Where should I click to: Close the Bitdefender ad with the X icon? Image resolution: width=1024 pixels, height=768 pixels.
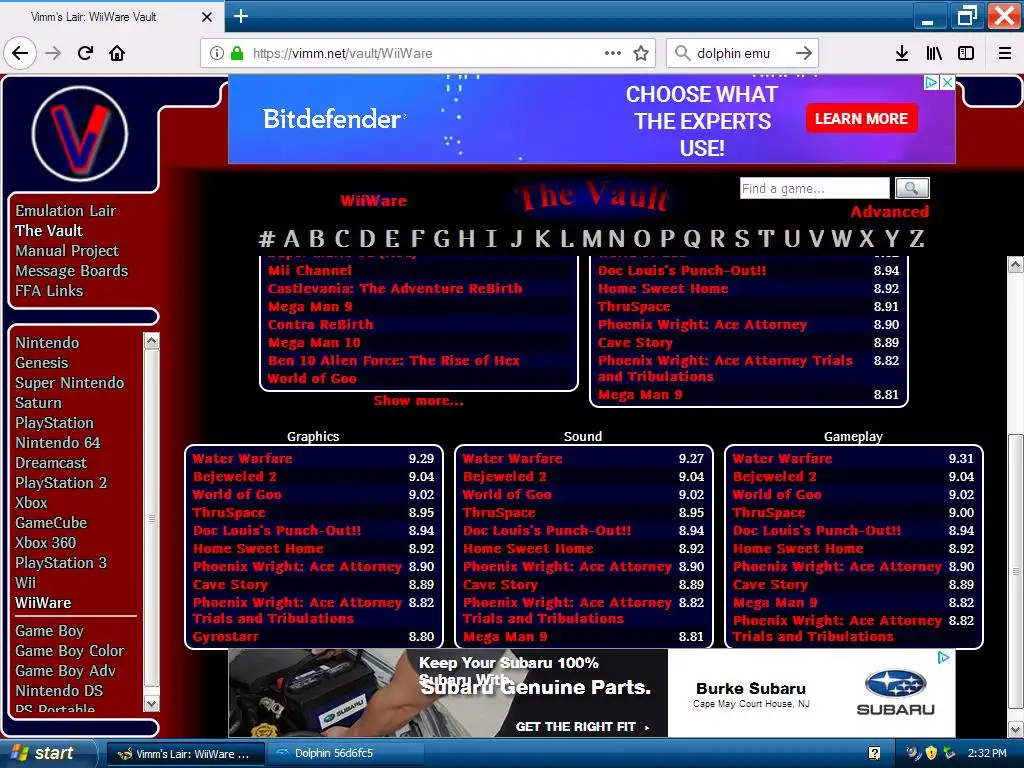[948, 82]
